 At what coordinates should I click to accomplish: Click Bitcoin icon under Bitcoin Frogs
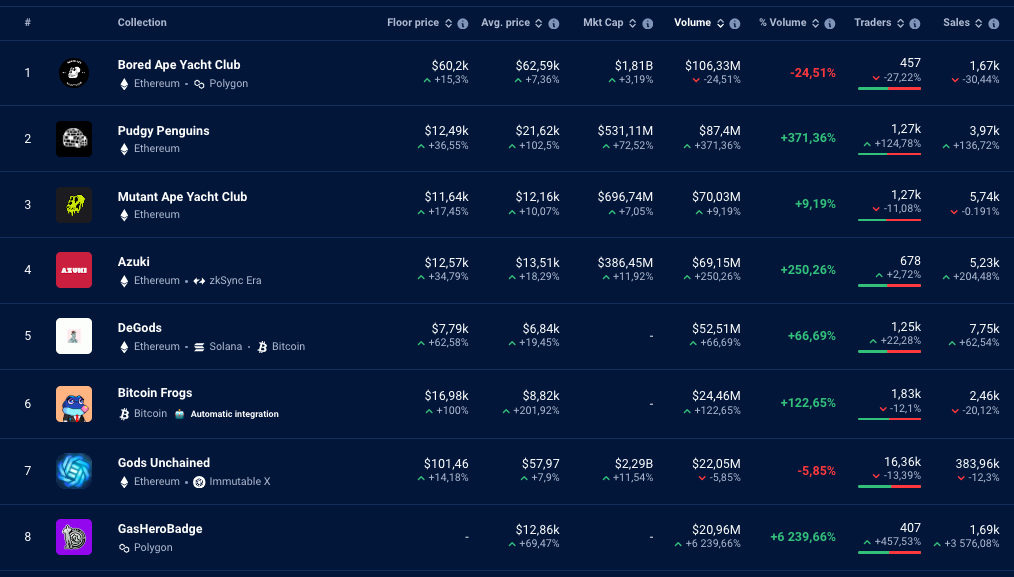point(124,414)
